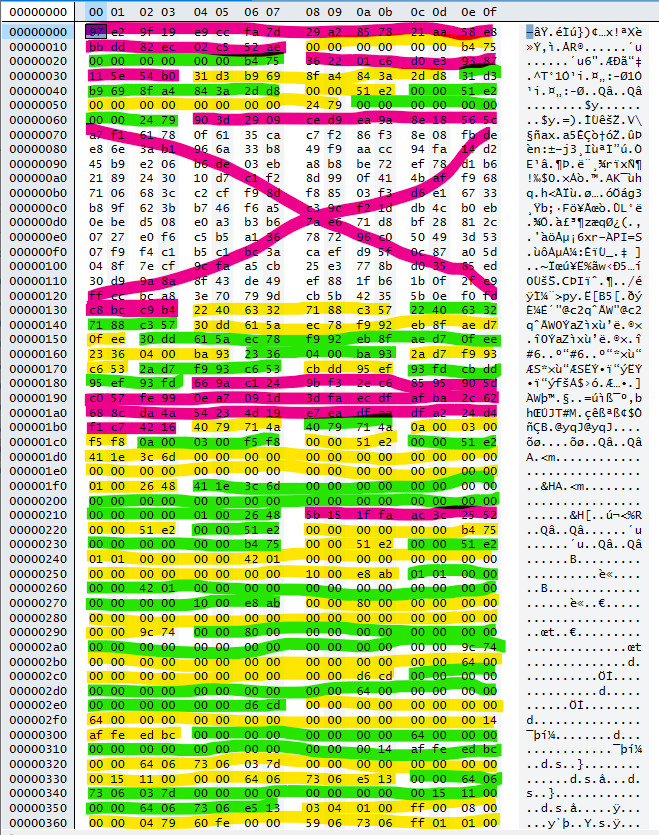
Task: Click byte af starting row 00000300
Action: [x=96, y=734]
